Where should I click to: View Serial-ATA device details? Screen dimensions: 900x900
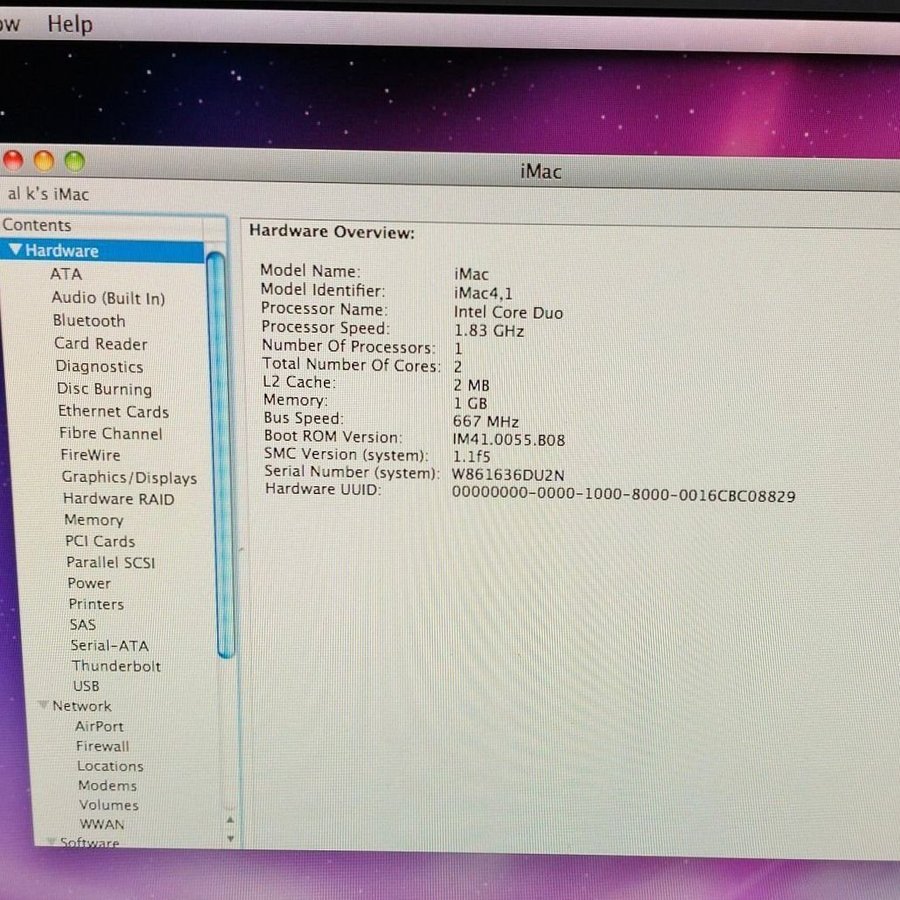point(109,646)
